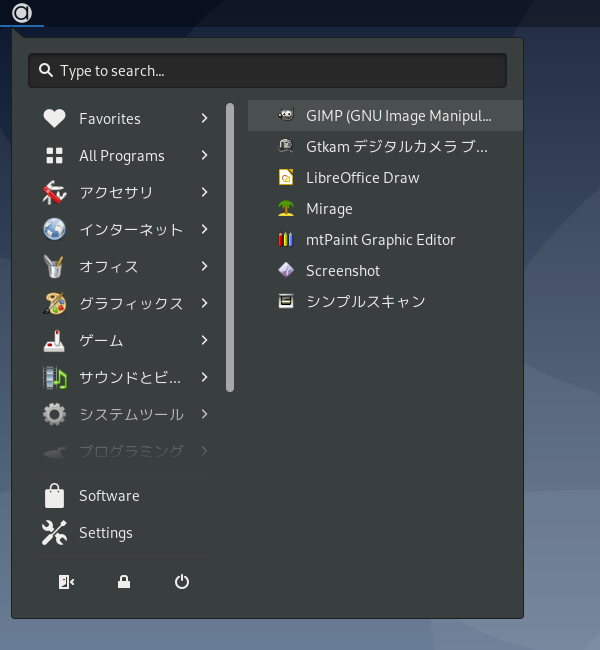Expand the システムツール chevron arrow
600x650 pixels.
point(204,414)
